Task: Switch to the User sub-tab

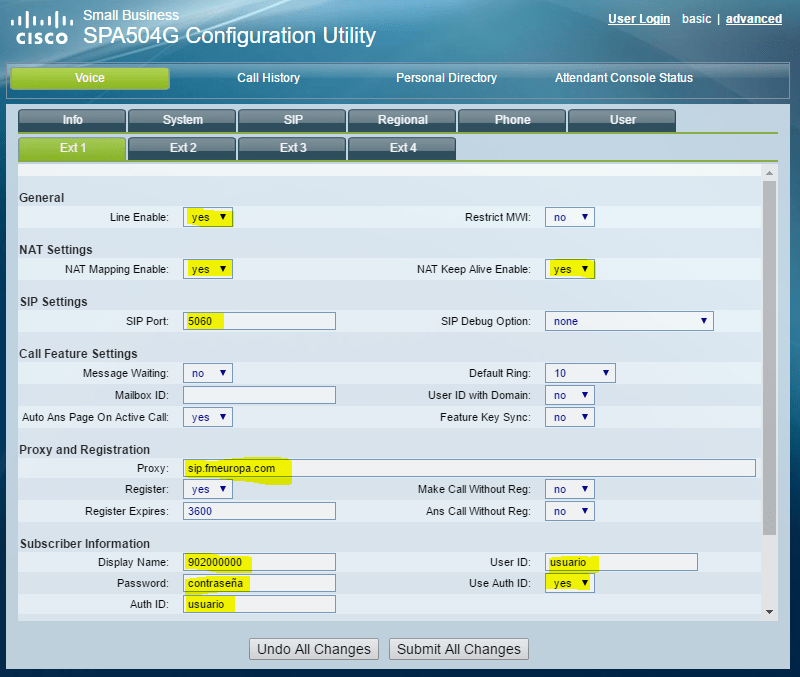Action: tap(622, 120)
